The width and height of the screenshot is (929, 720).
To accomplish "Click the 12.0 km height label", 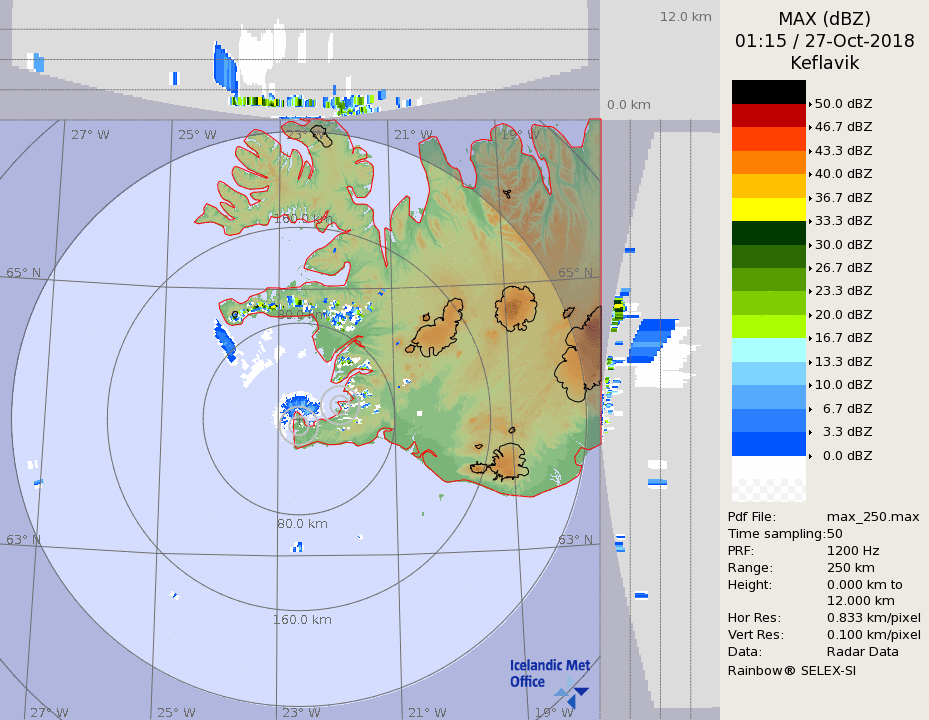I will (x=685, y=16).
